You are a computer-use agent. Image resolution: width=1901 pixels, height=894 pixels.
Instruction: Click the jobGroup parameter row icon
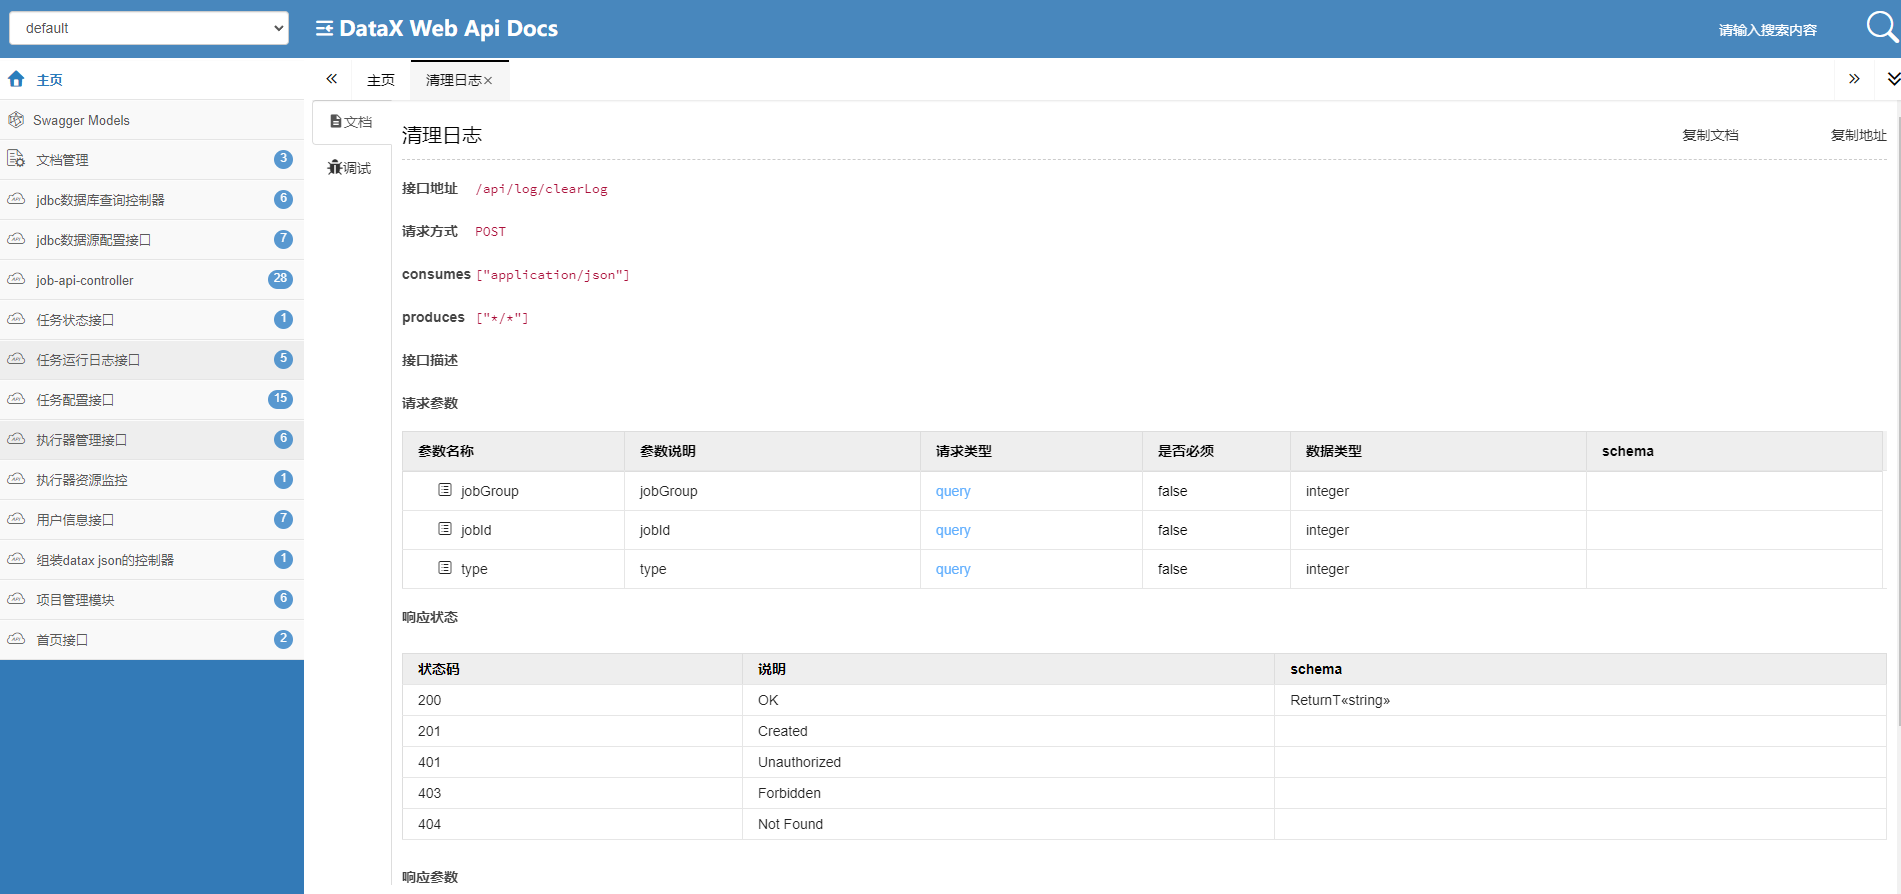(x=445, y=490)
